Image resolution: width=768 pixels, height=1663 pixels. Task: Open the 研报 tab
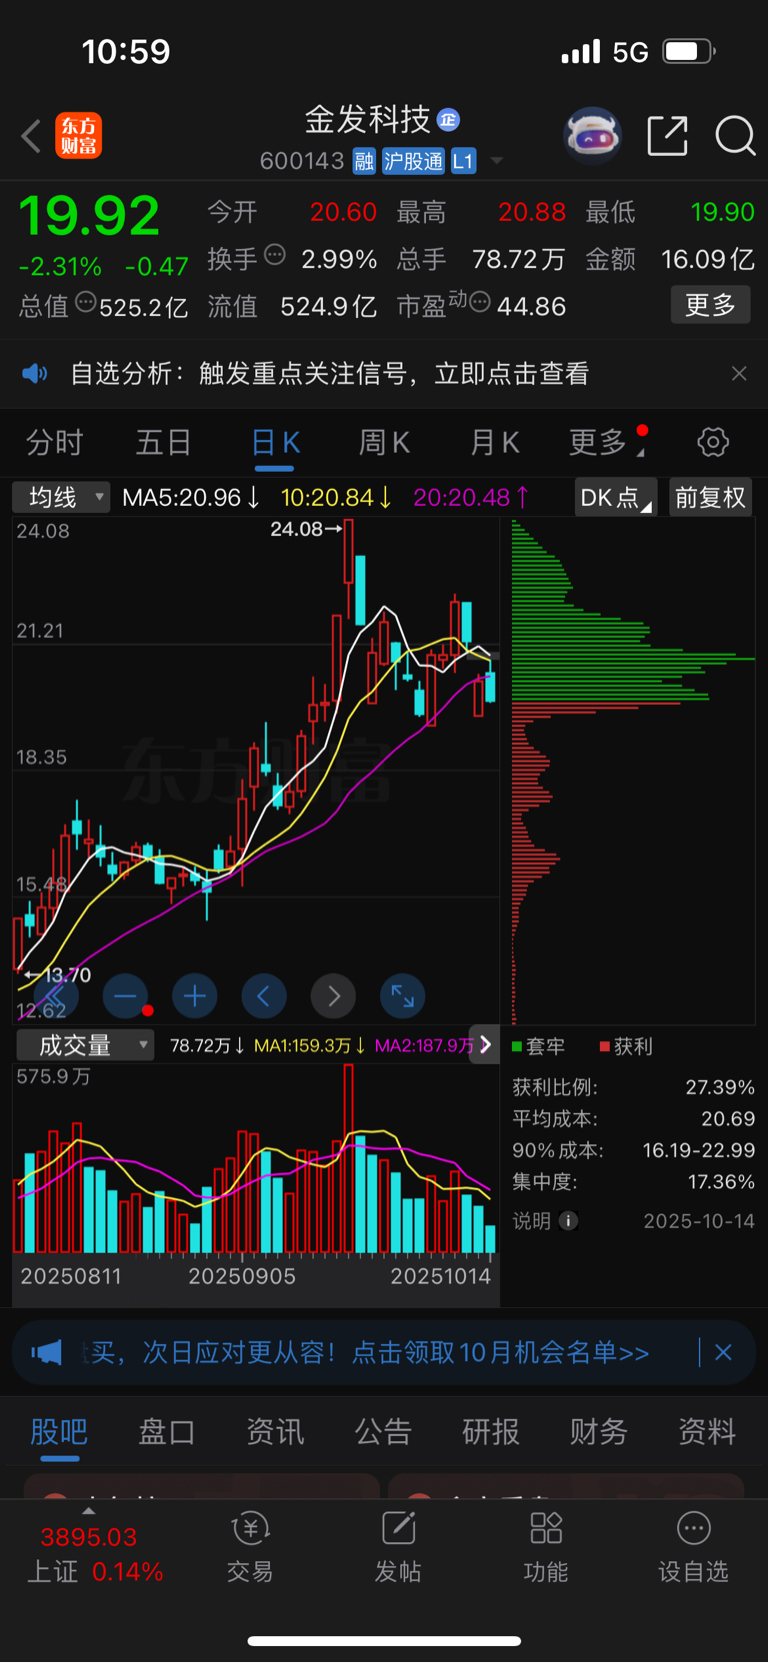pyautogui.click(x=491, y=1432)
